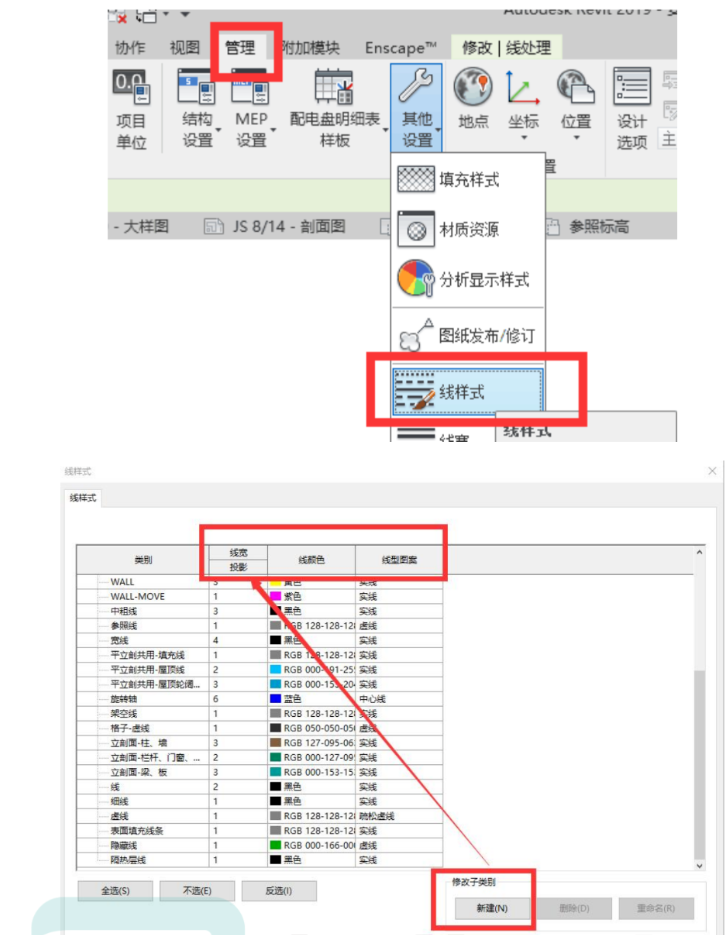Switch to the 协作 ribbon tab
This screenshot has width=727, height=935.
pos(130,47)
